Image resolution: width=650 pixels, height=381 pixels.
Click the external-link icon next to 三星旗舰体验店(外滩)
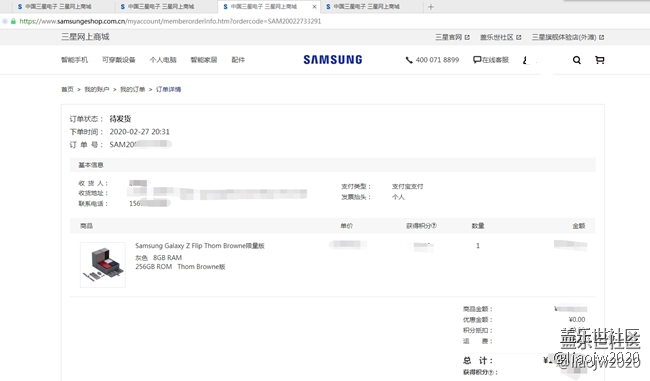[x=601, y=37]
